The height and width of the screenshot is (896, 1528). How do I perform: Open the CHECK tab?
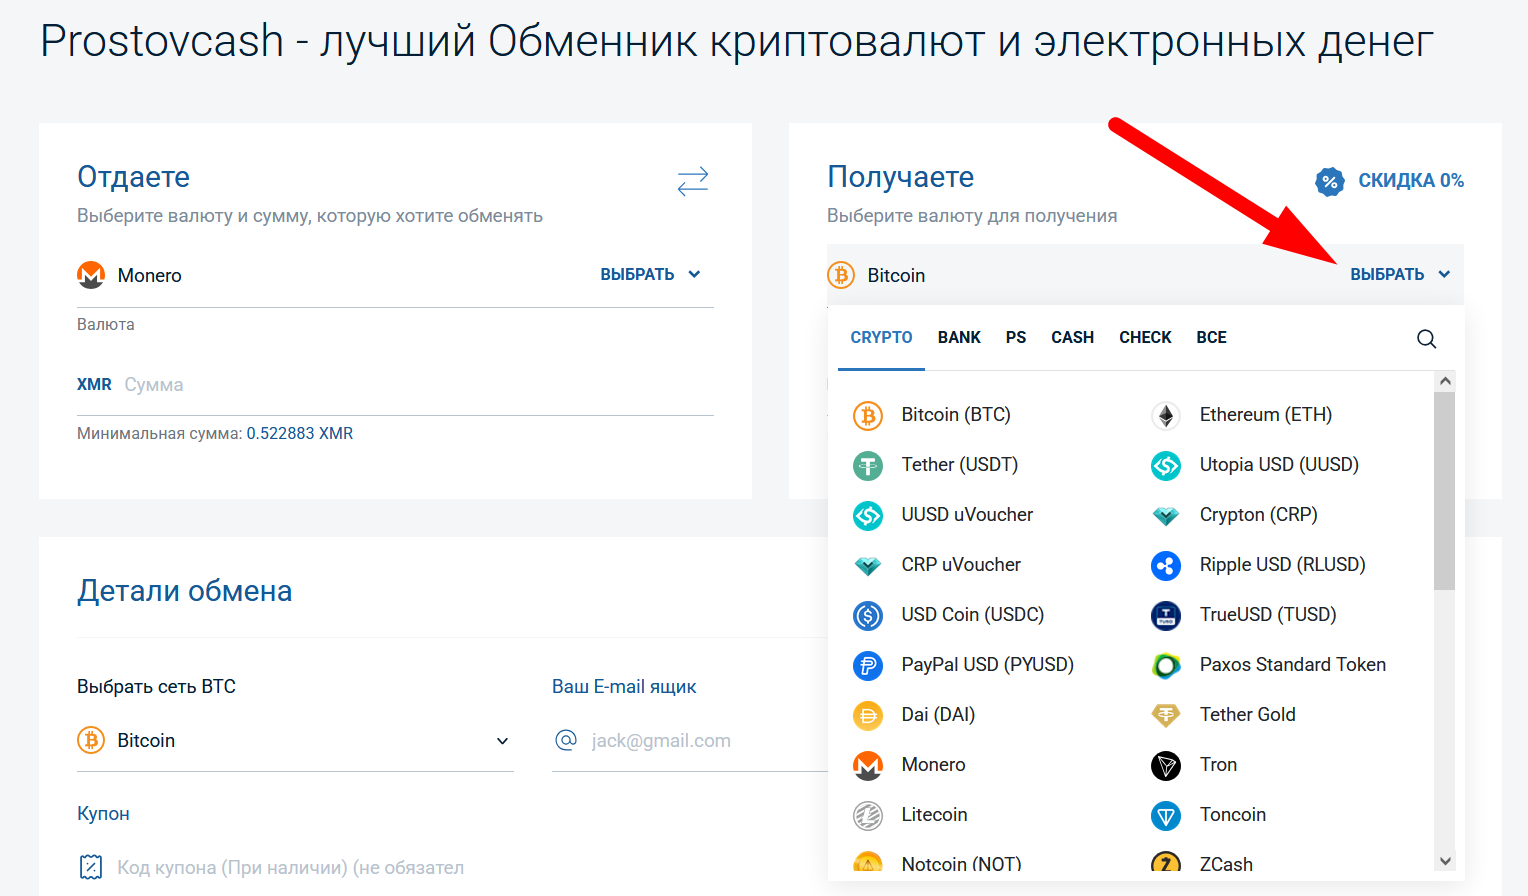1145,338
